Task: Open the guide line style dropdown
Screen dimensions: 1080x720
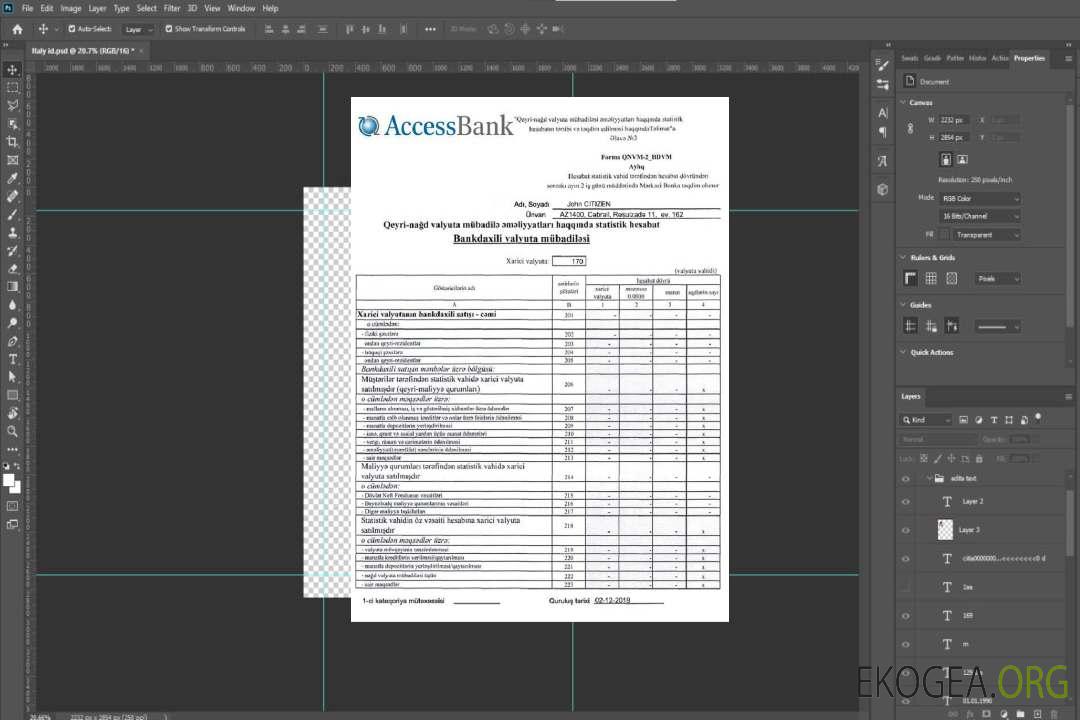Action: (x=997, y=327)
